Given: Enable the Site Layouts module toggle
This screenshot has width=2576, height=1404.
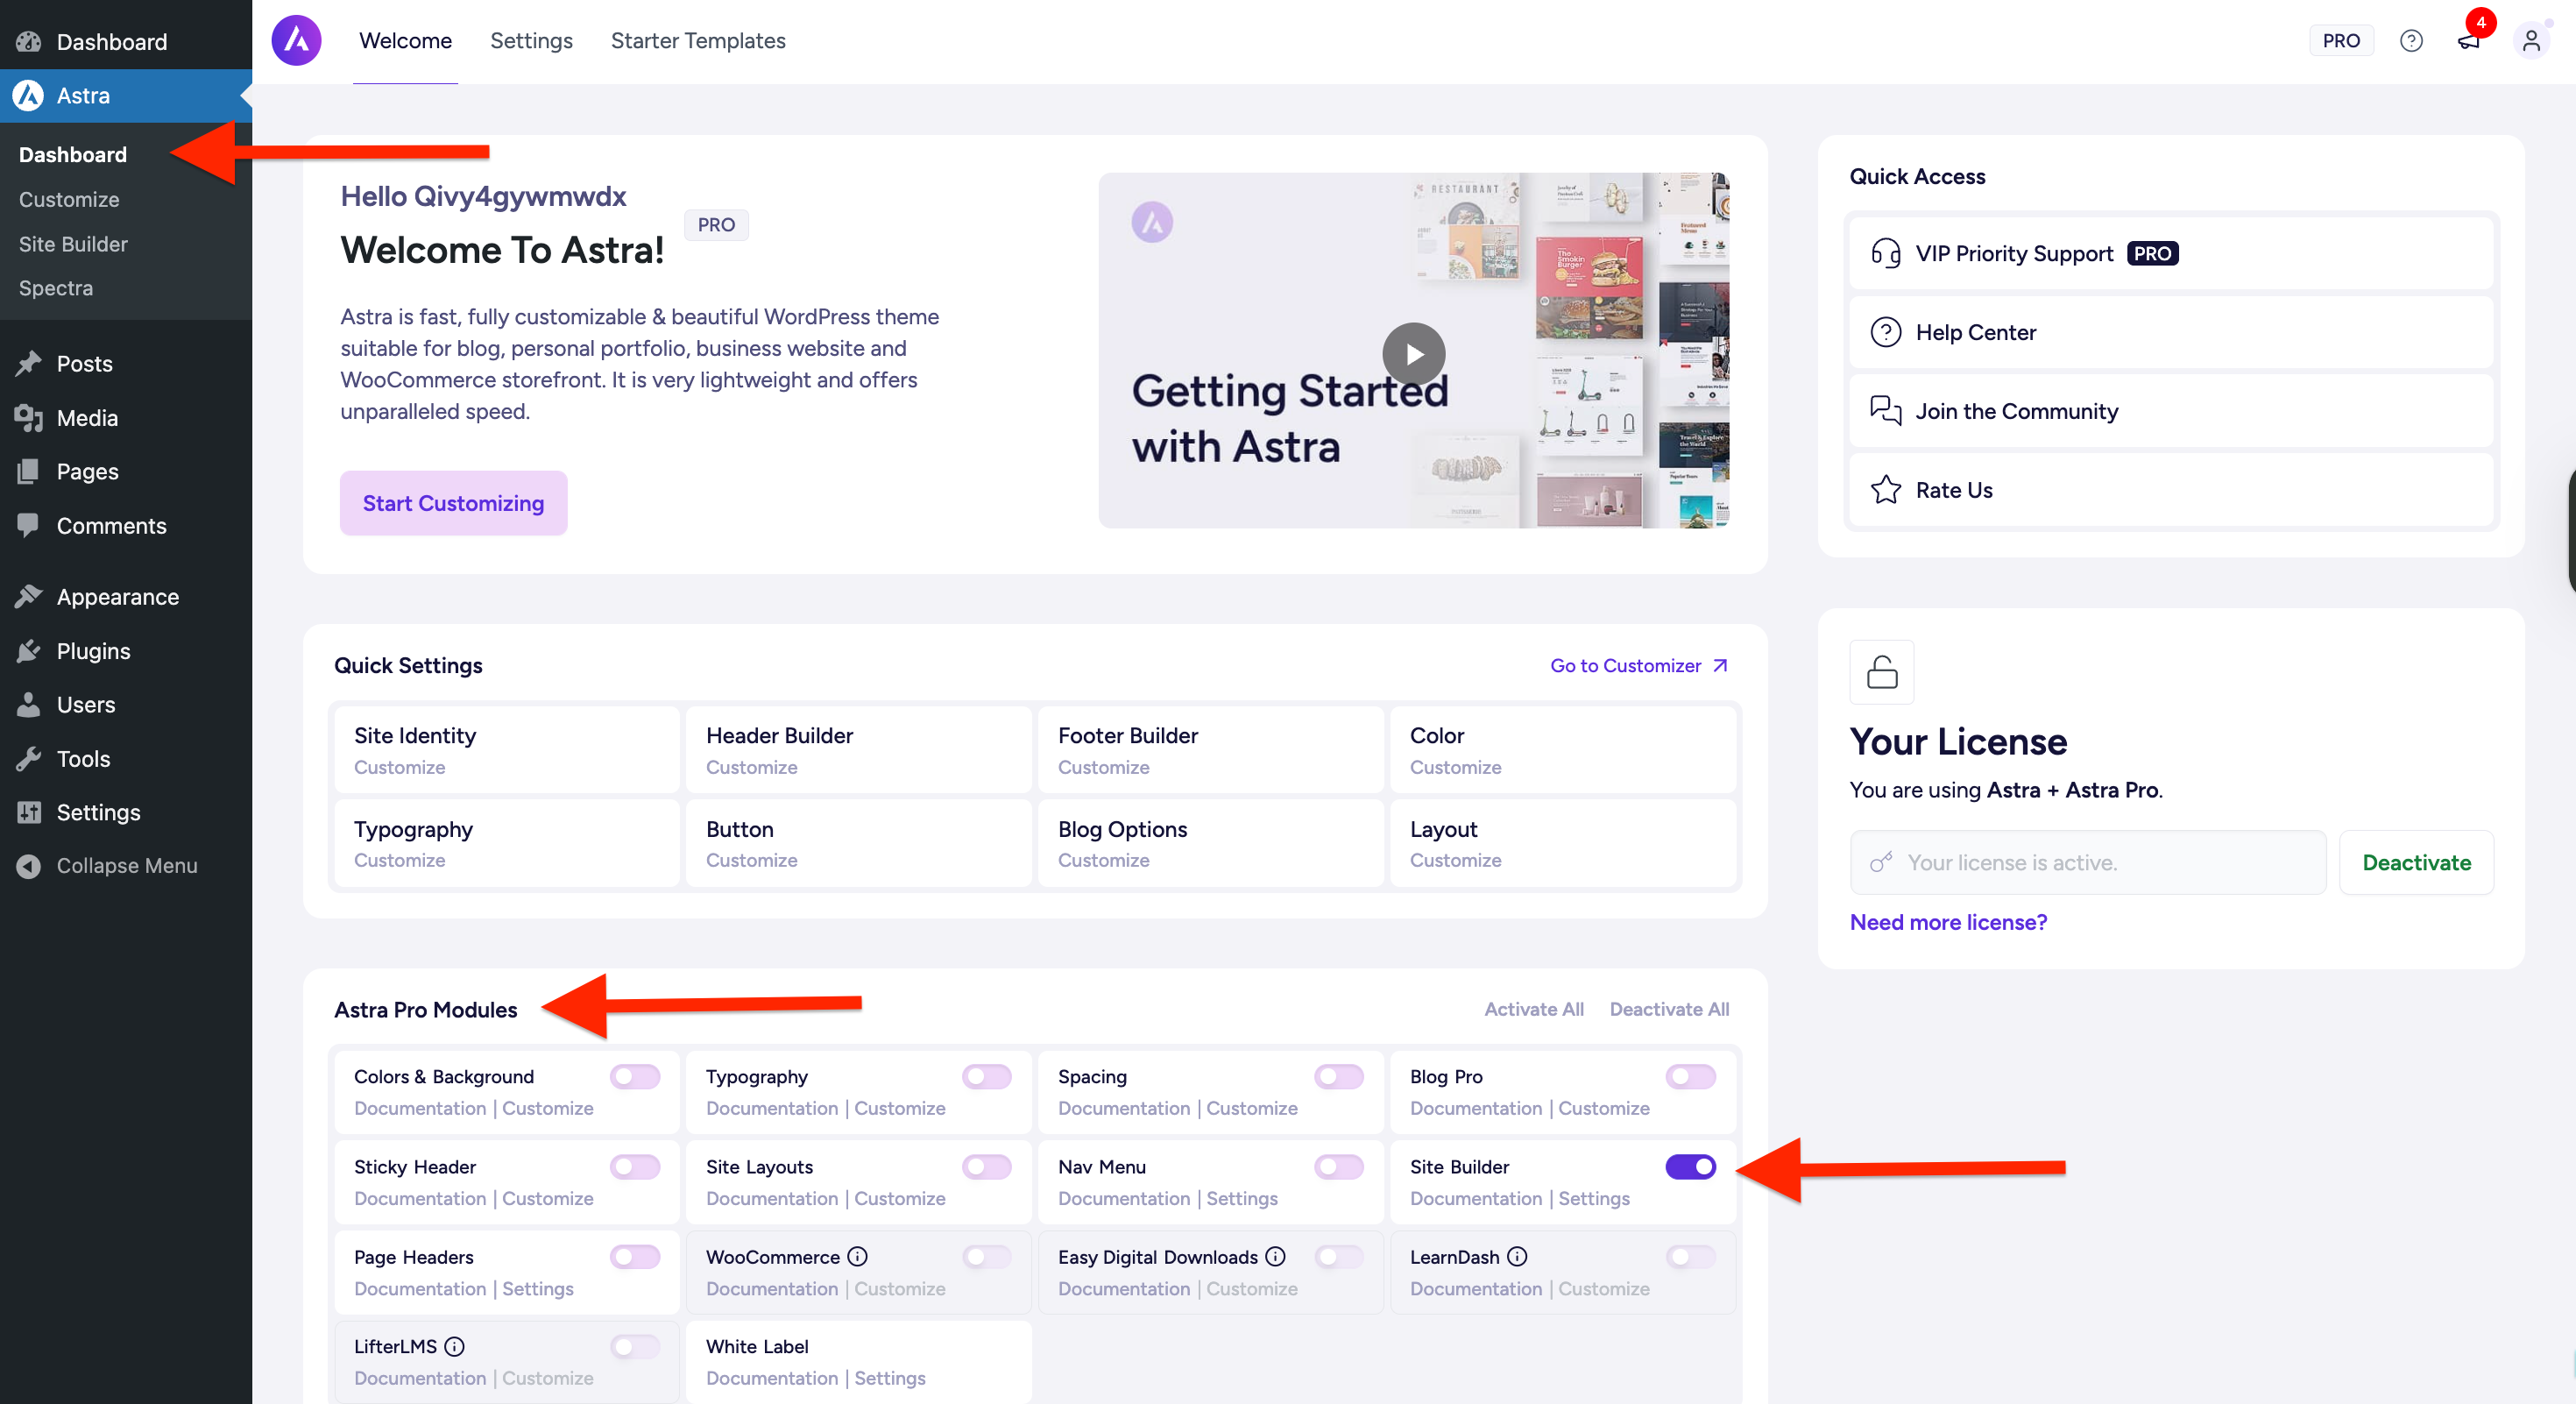Looking at the screenshot, I should (987, 1167).
